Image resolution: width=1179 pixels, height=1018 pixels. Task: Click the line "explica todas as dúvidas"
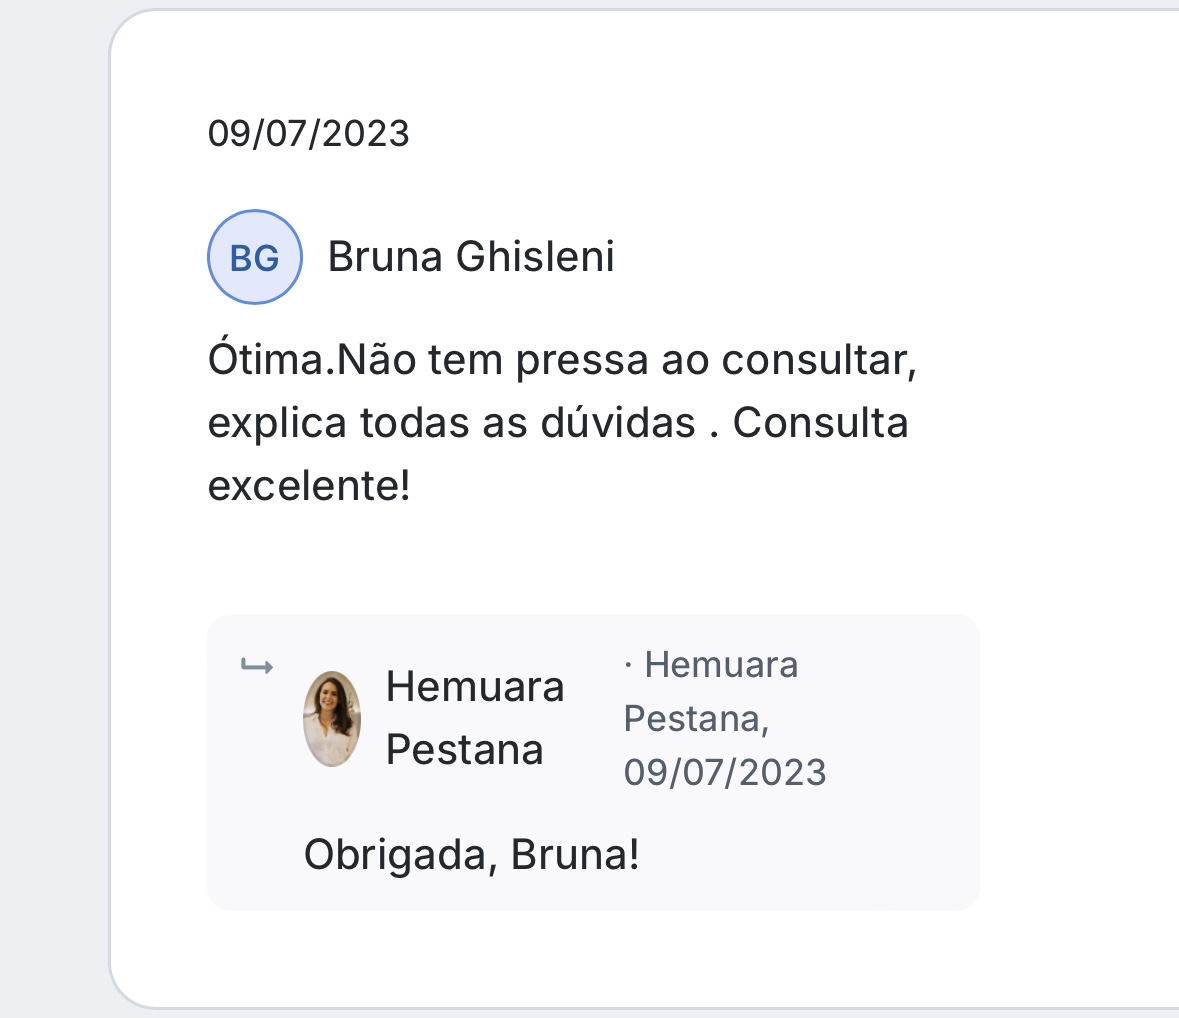click(x=451, y=423)
